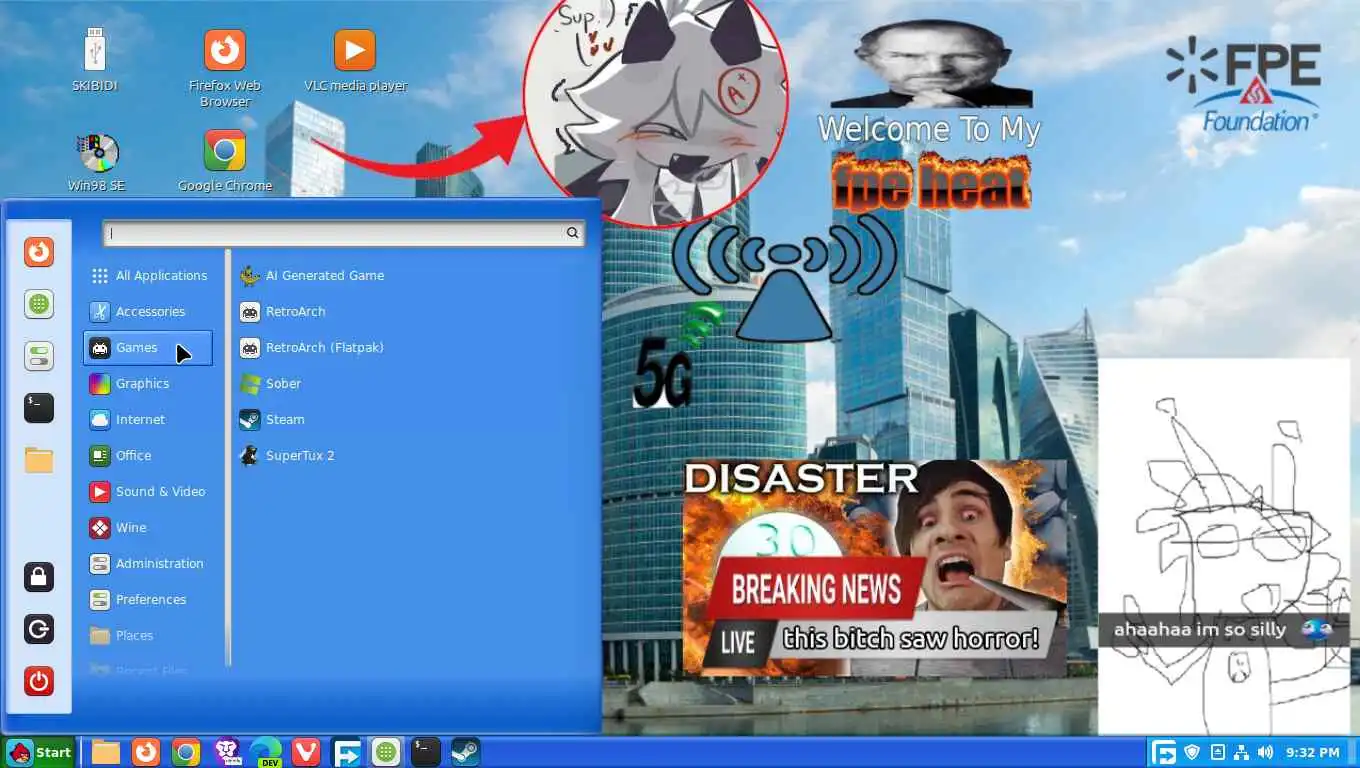Open the VLC media player desktop shortcut
1360x768 pixels.
355,60
